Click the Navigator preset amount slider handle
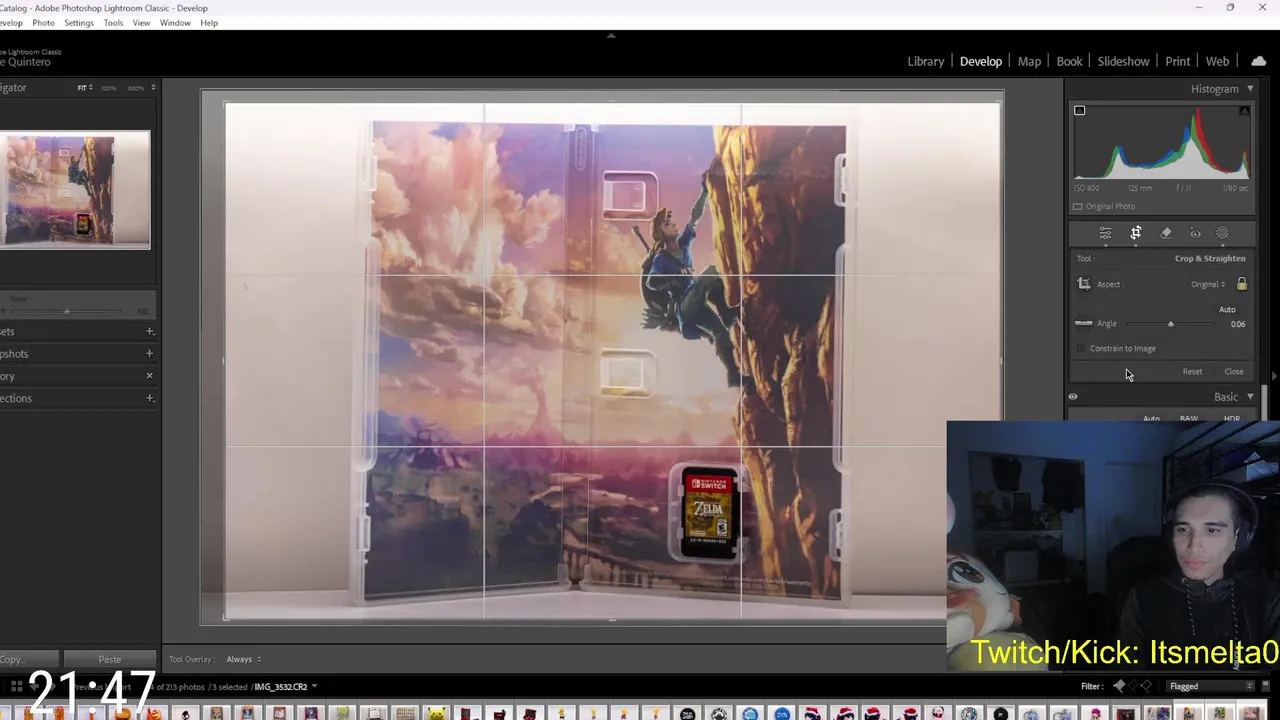Image resolution: width=1280 pixels, height=720 pixels. coord(67,311)
